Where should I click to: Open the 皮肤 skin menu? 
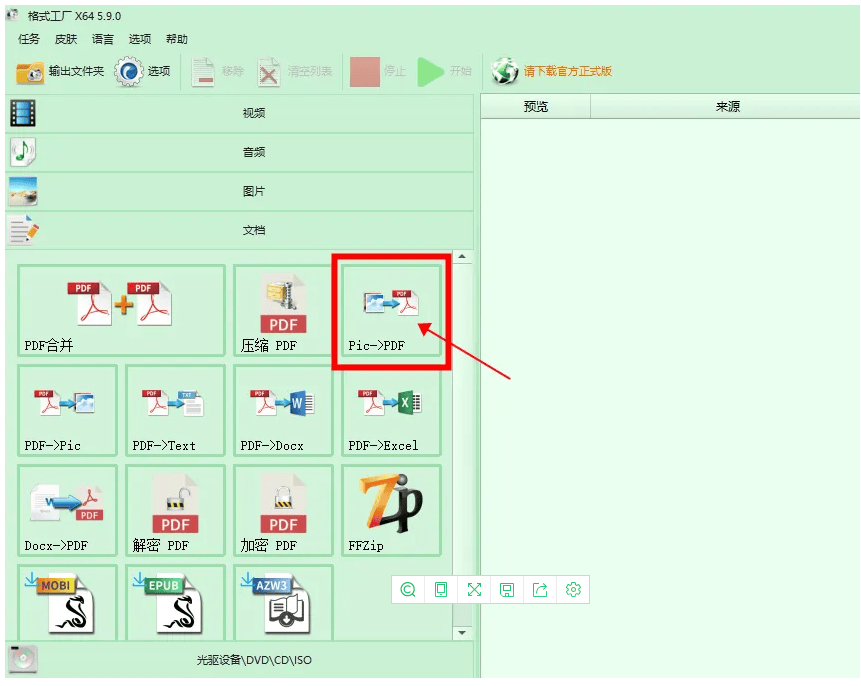click(66, 39)
